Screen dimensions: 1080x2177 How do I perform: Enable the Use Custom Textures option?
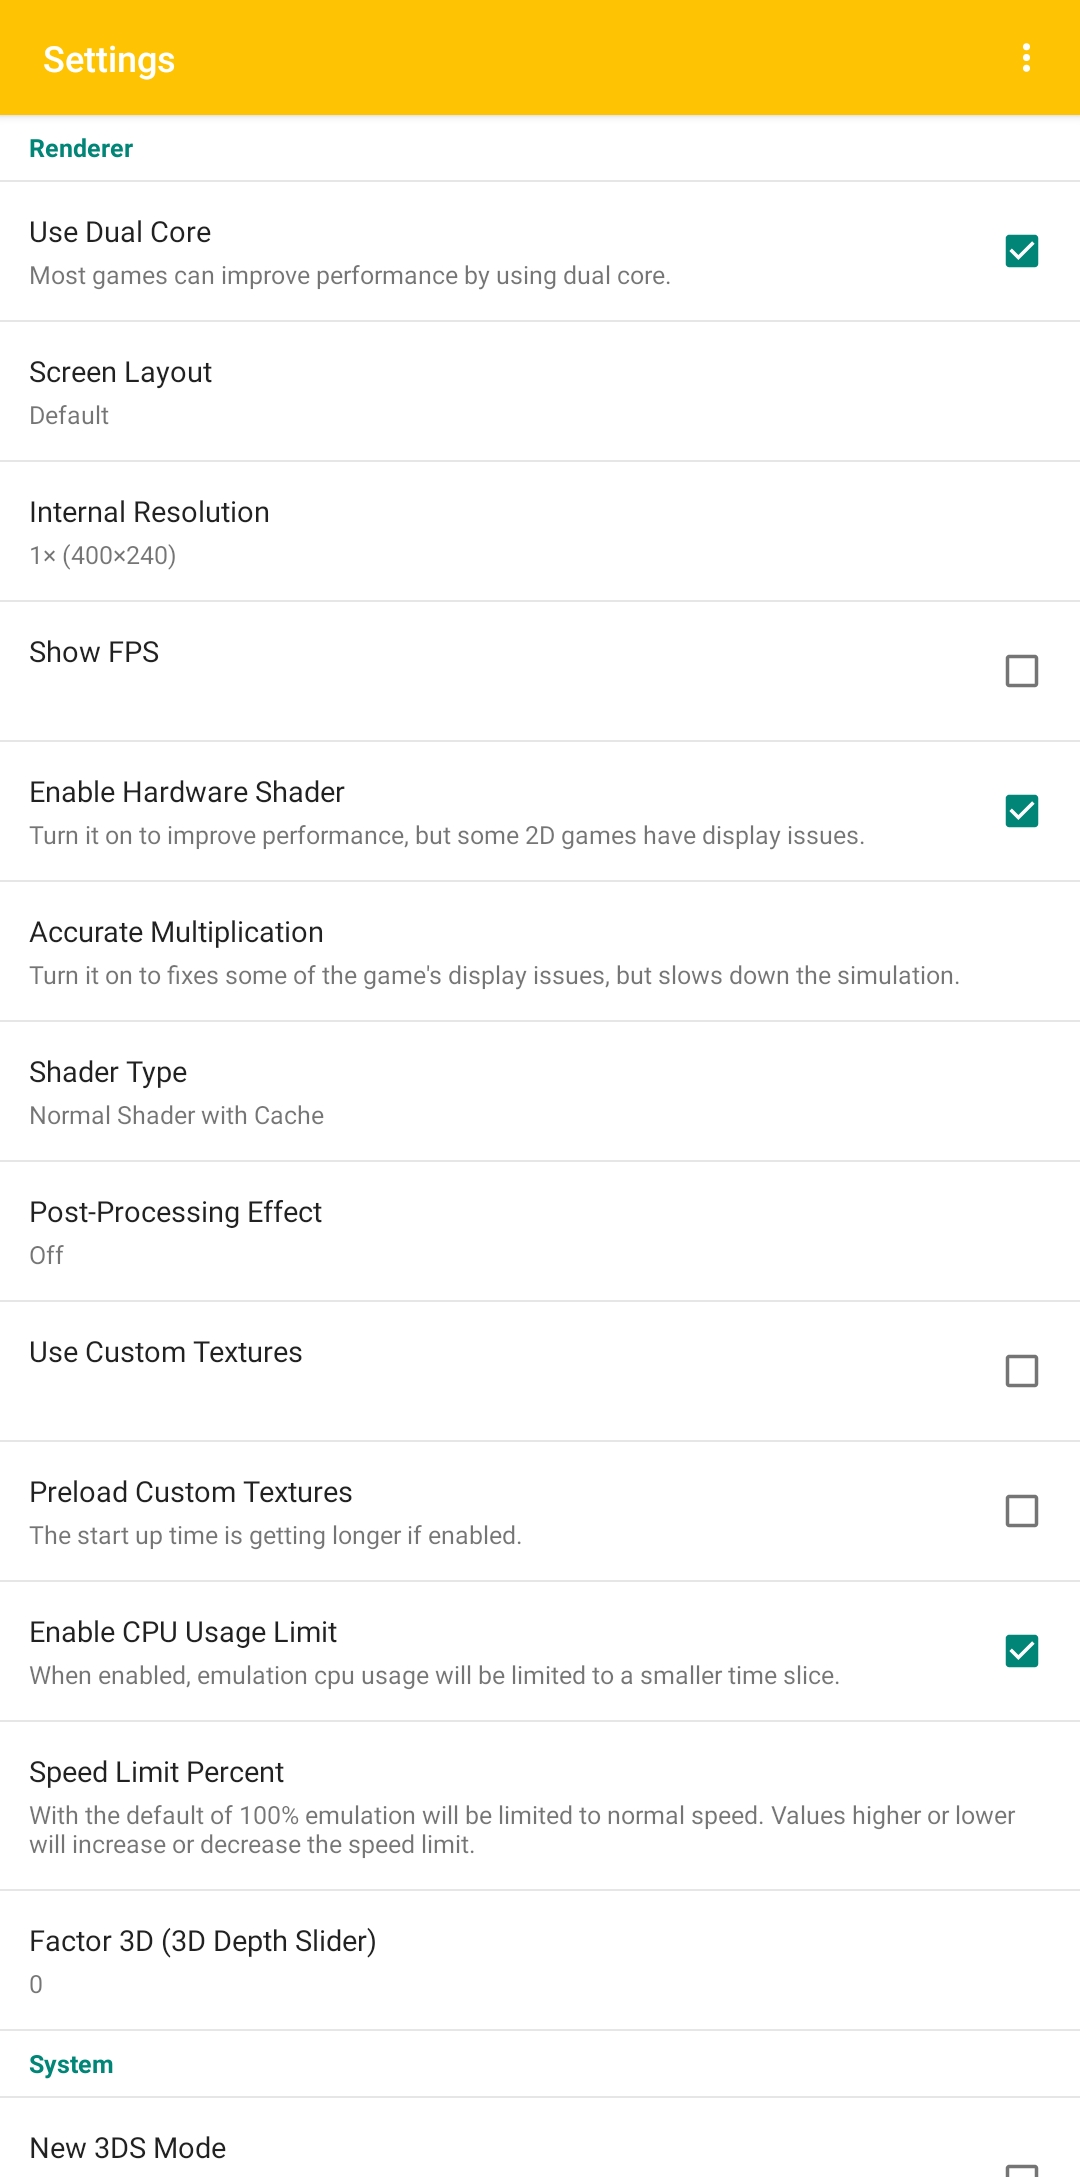tap(1021, 1371)
